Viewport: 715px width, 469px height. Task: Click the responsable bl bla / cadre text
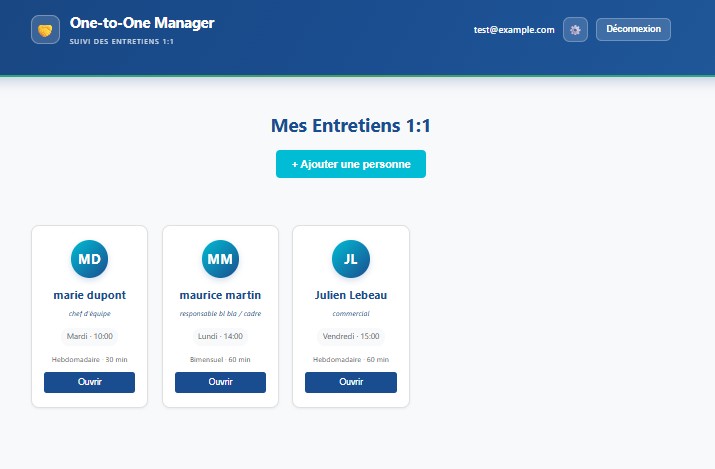click(220, 314)
